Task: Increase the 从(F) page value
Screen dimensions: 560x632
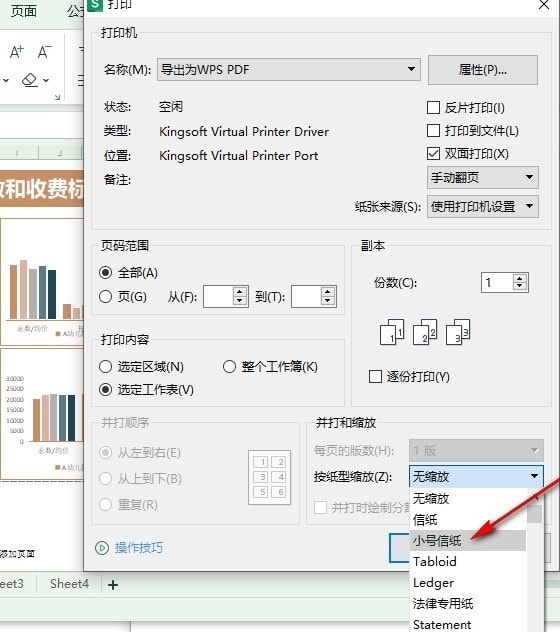Action: click(239, 292)
